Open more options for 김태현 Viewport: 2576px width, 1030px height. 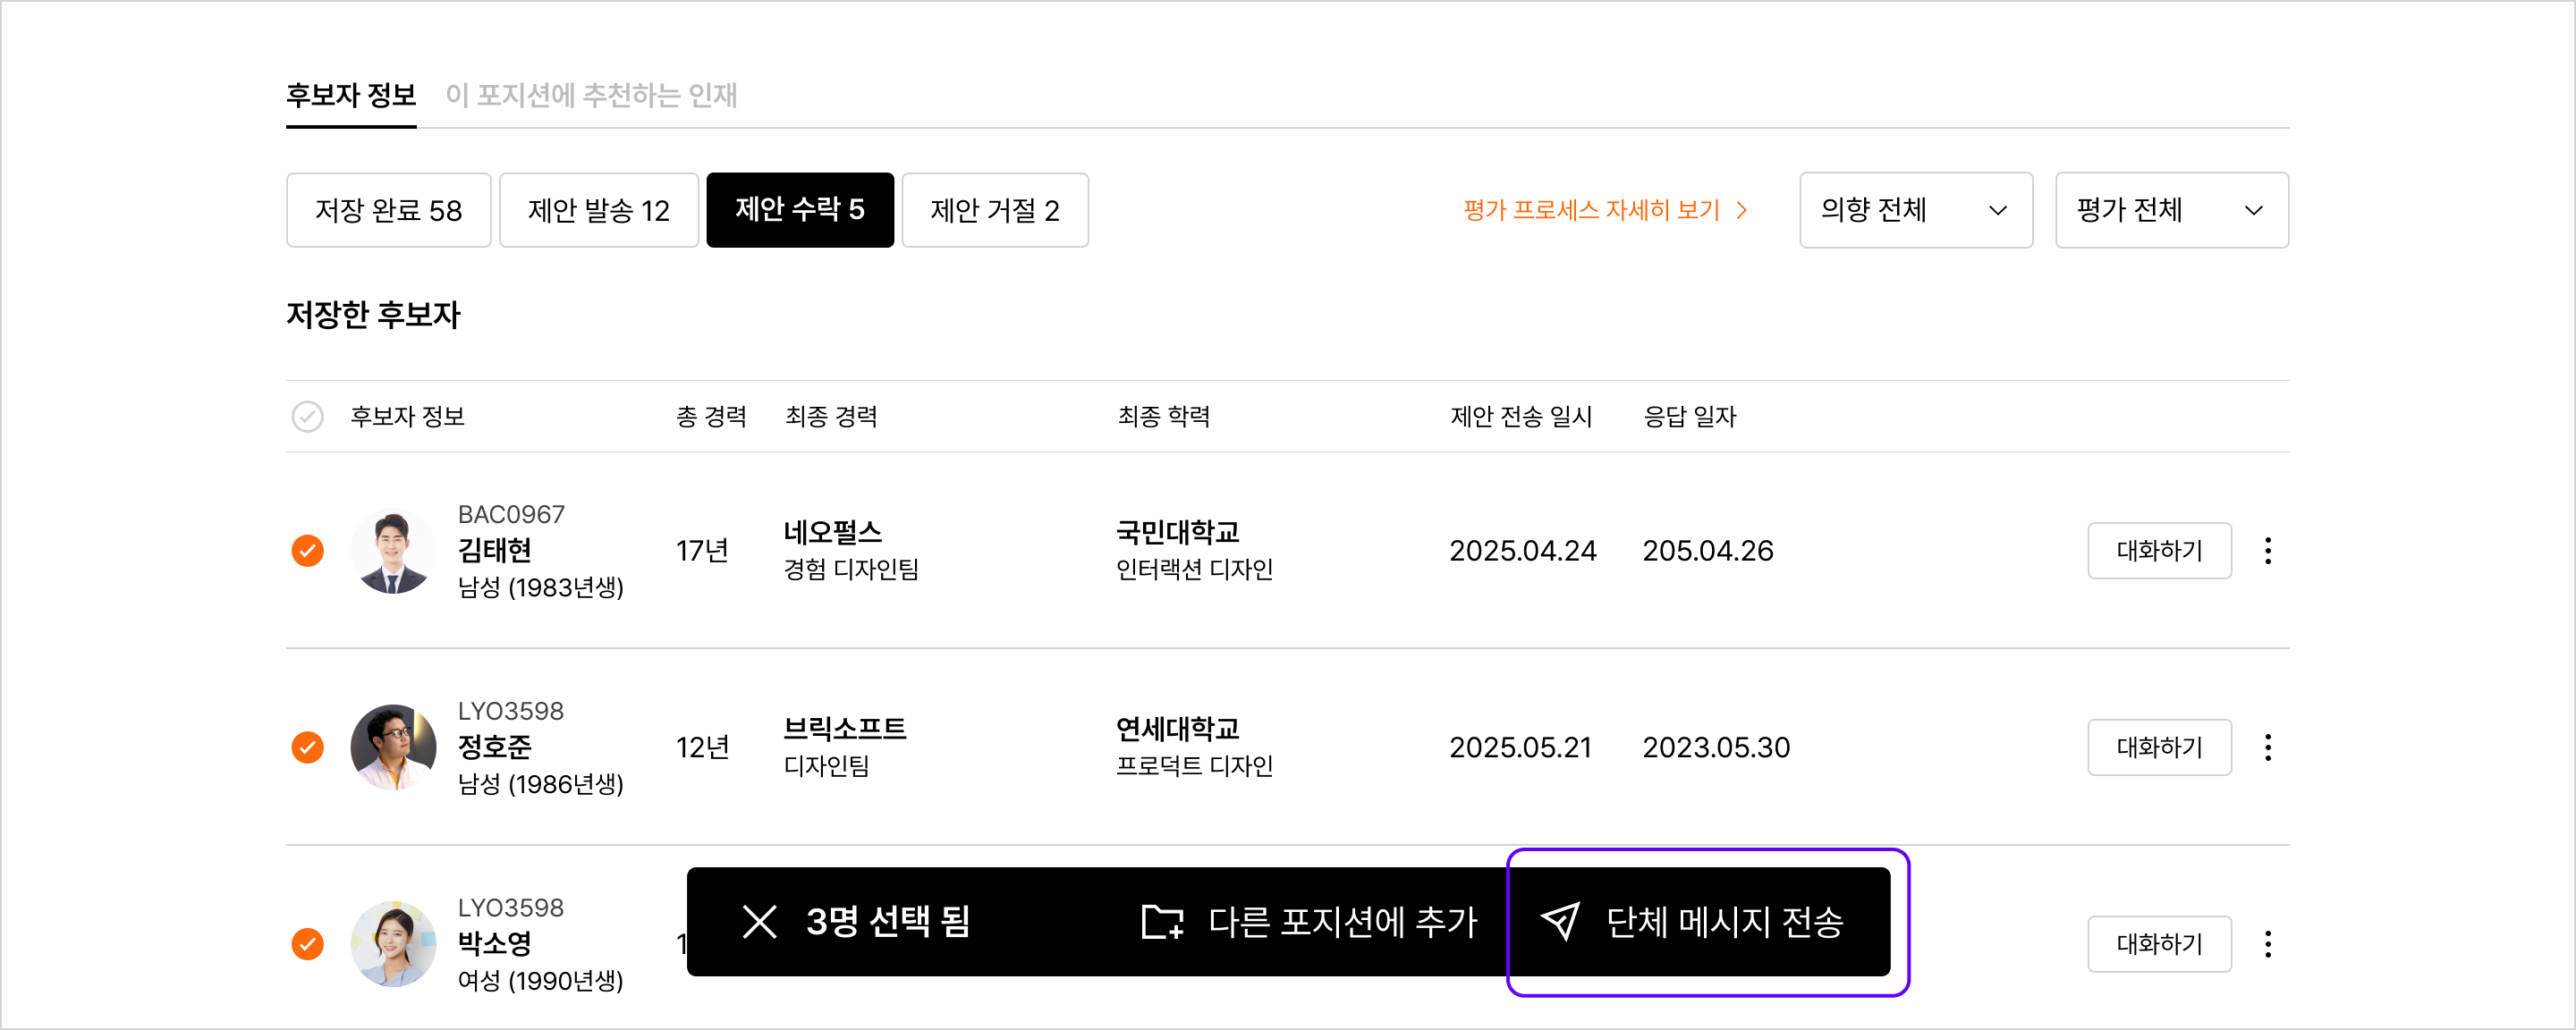[x=2267, y=551]
